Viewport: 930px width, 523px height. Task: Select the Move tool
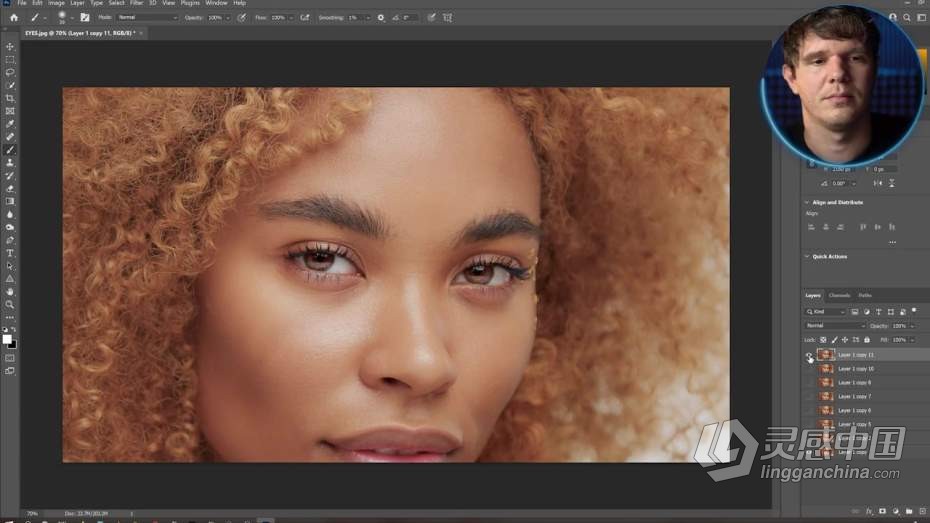point(10,47)
